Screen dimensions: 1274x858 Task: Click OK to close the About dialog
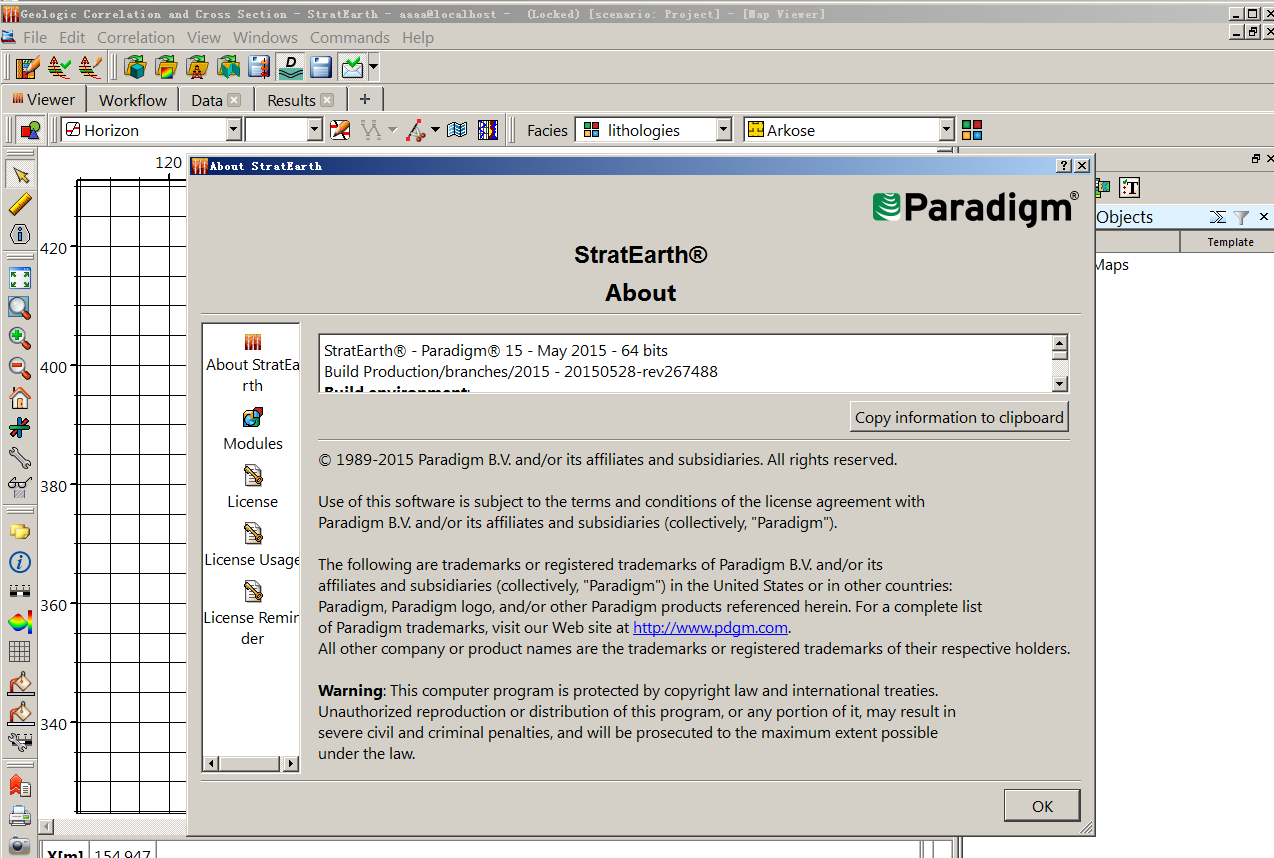[x=1042, y=806]
